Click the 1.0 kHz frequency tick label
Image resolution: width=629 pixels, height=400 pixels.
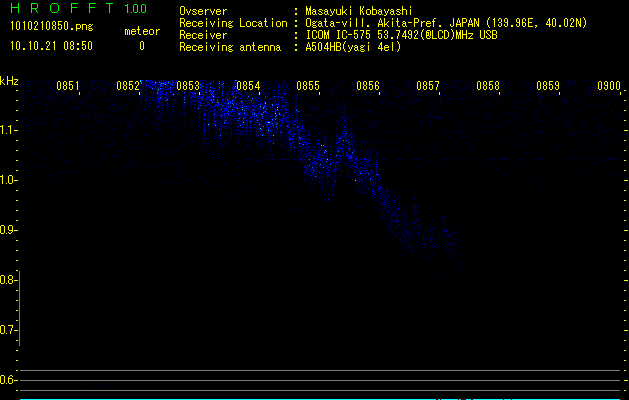tap(7, 180)
